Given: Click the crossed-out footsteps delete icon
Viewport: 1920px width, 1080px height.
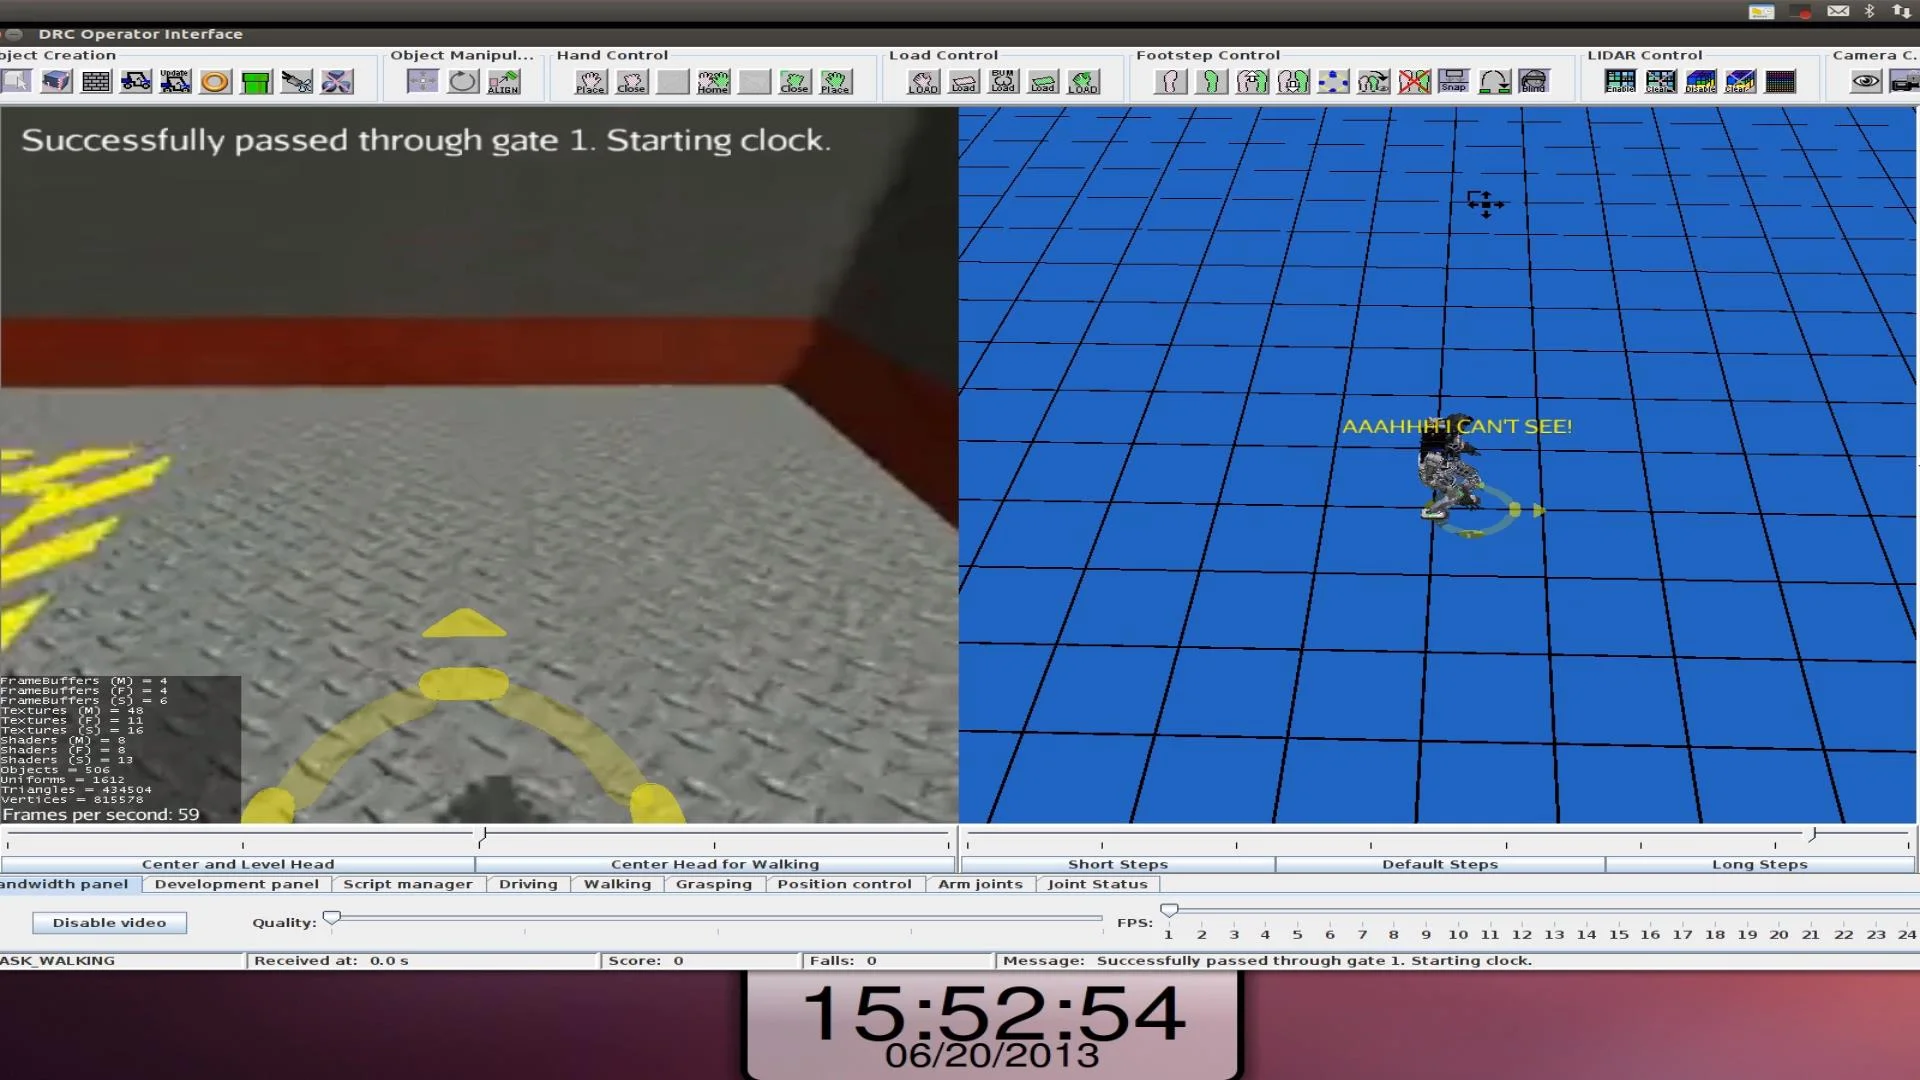Looking at the screenshot, I should coord(1414,82).
